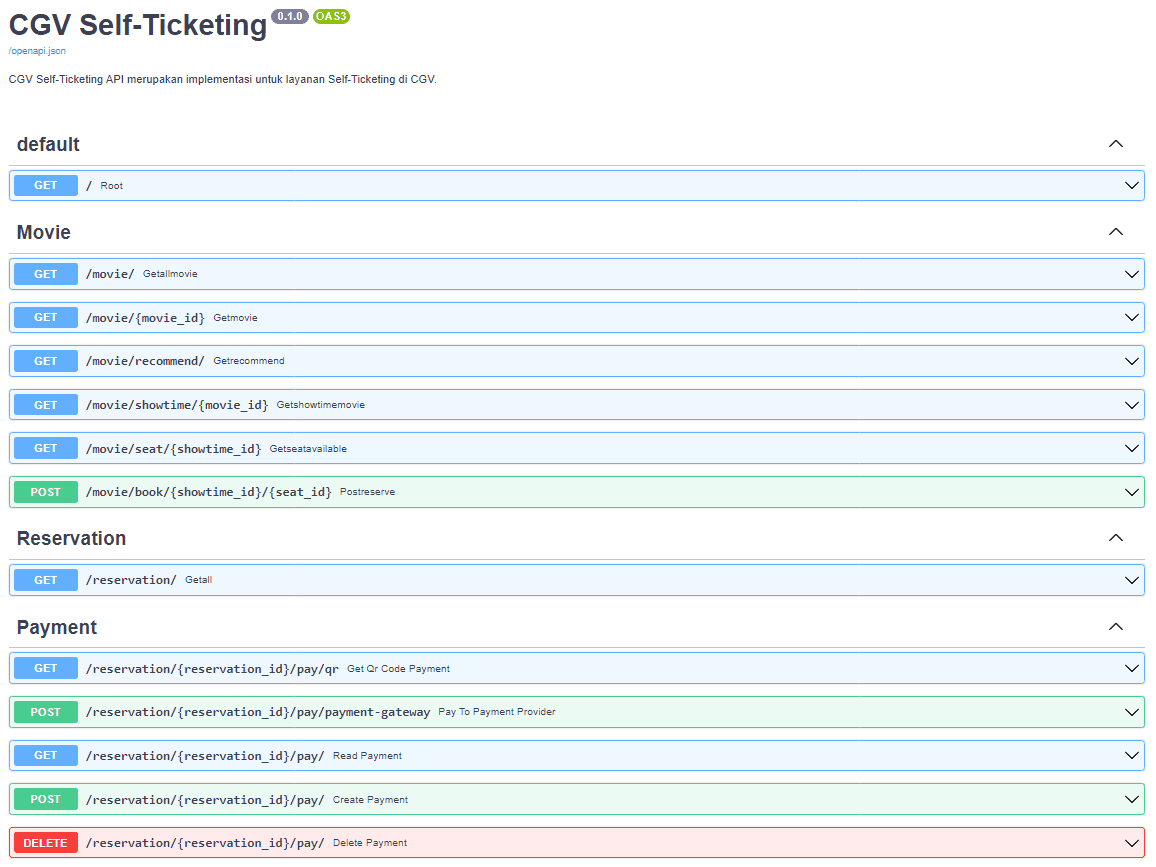This screenshot has width=1156, height=867.
Task: Select the Movie tag heading
Action: (44, 232)
